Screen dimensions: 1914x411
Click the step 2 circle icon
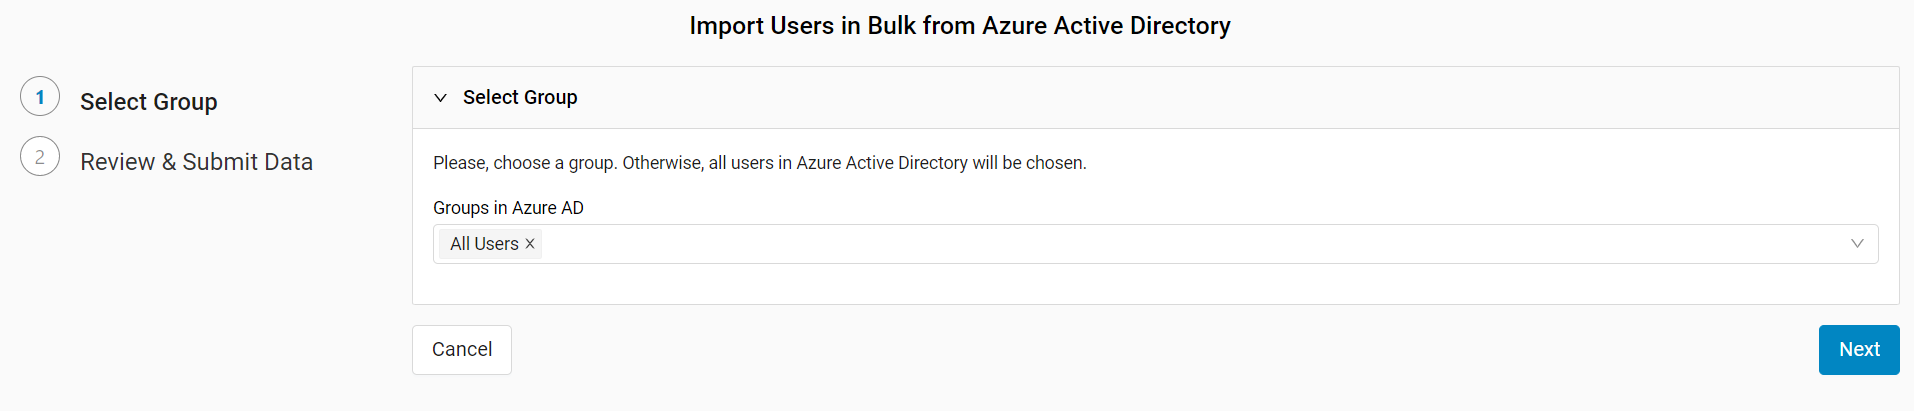point(40,157)
